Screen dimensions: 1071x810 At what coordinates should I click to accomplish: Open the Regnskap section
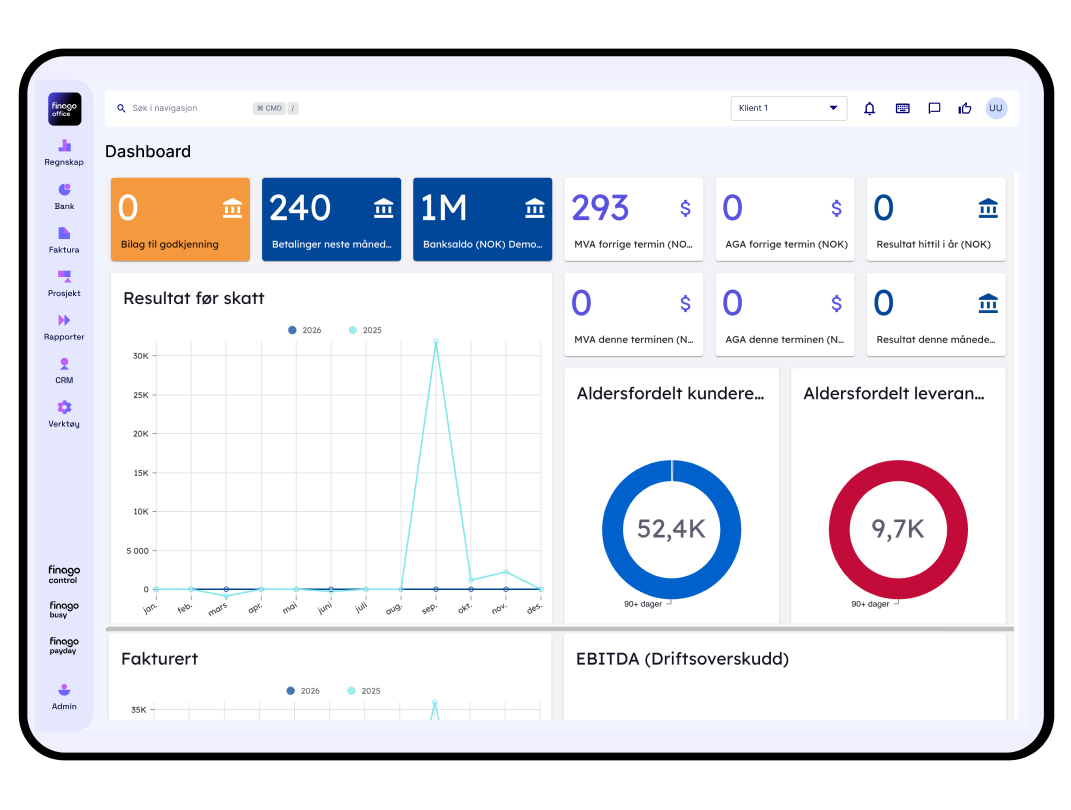tap(63, 151)
